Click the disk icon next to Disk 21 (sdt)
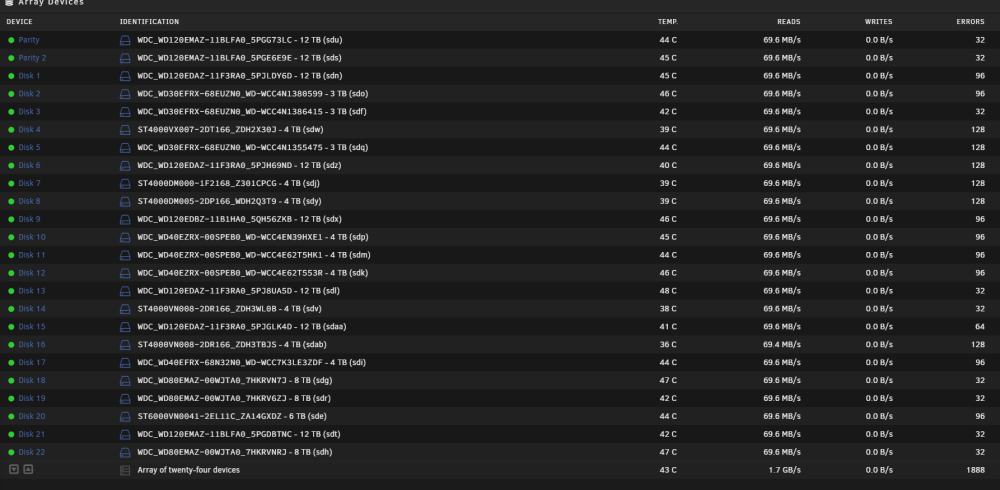1000x490 pixels. click(125, 434)
